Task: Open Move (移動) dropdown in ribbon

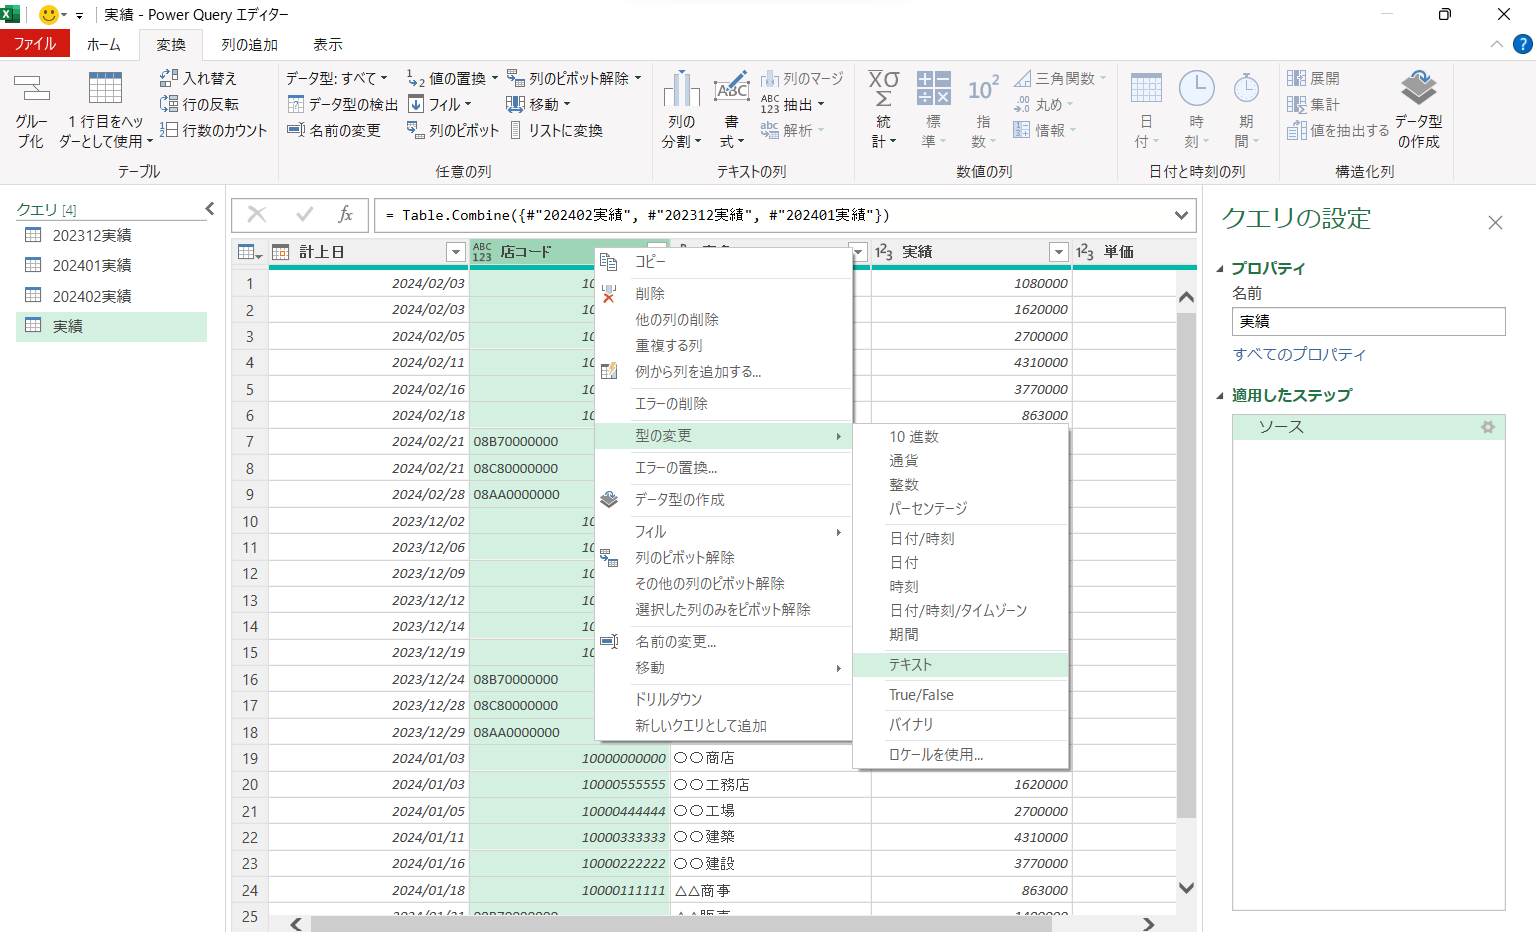Action: click(567, 104)
